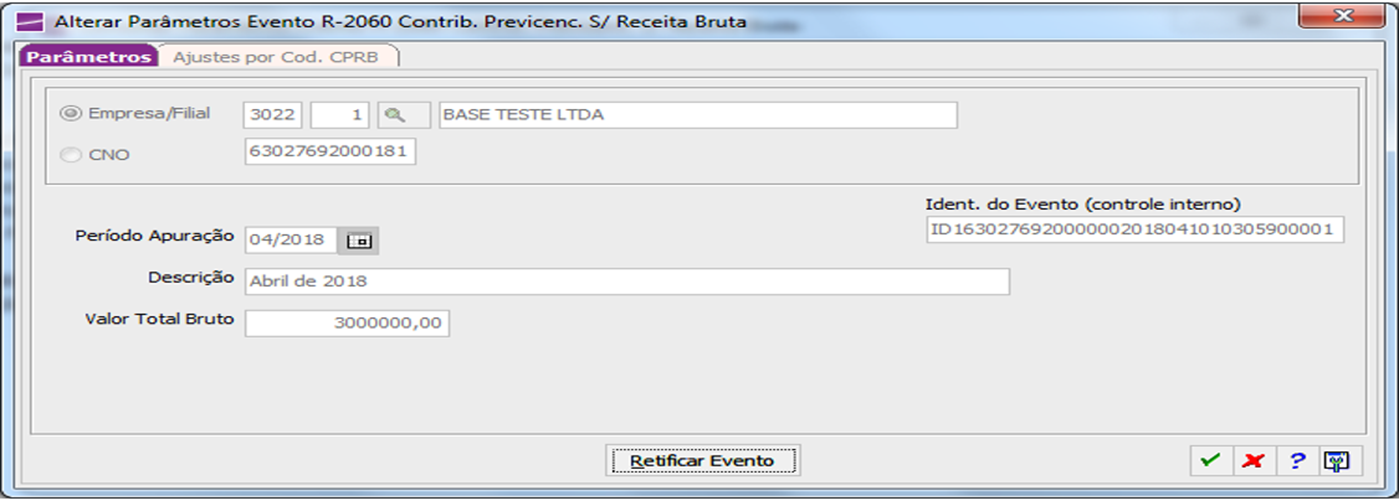
Task: Click the purple application icon in title bar
Action: pyautogui.click(x=32, y=21)
